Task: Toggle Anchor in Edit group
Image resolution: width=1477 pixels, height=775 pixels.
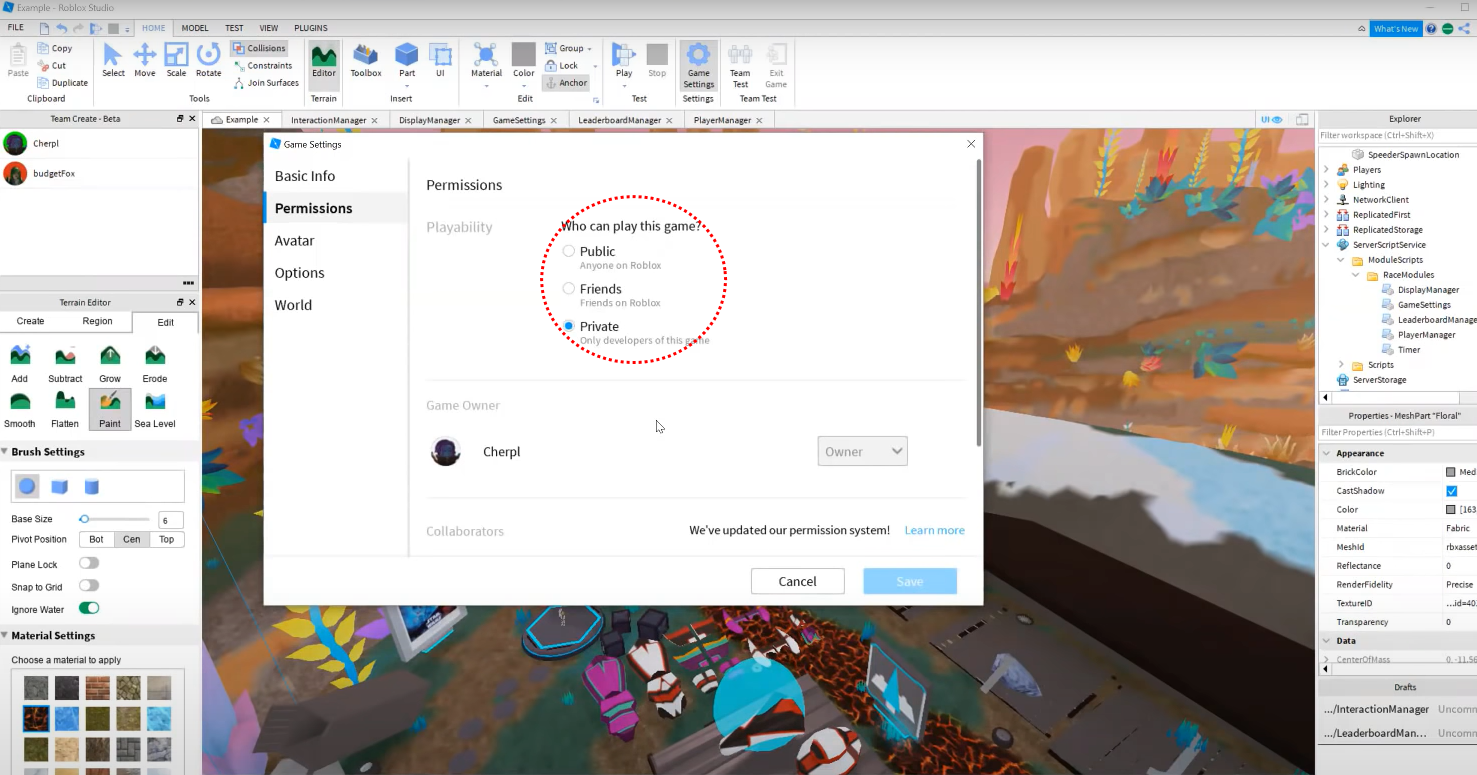Action: pos(566,83)
